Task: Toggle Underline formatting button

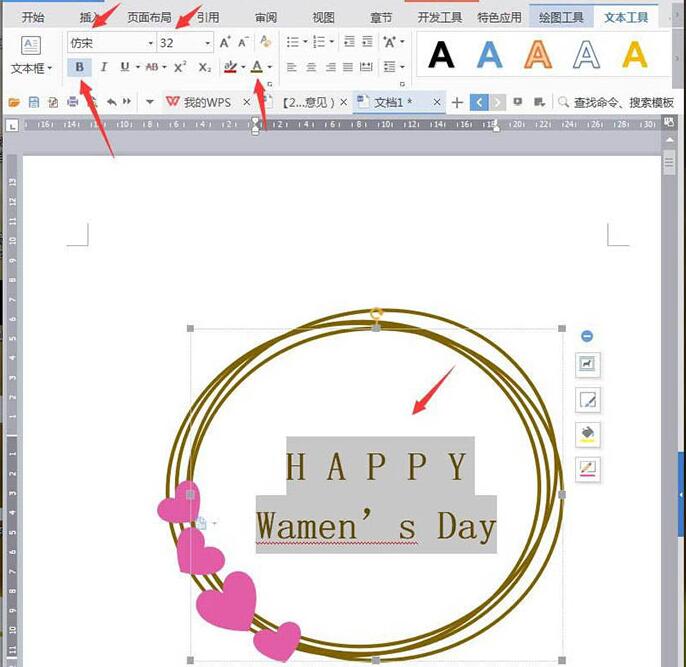Action: [x=124, y=67]
